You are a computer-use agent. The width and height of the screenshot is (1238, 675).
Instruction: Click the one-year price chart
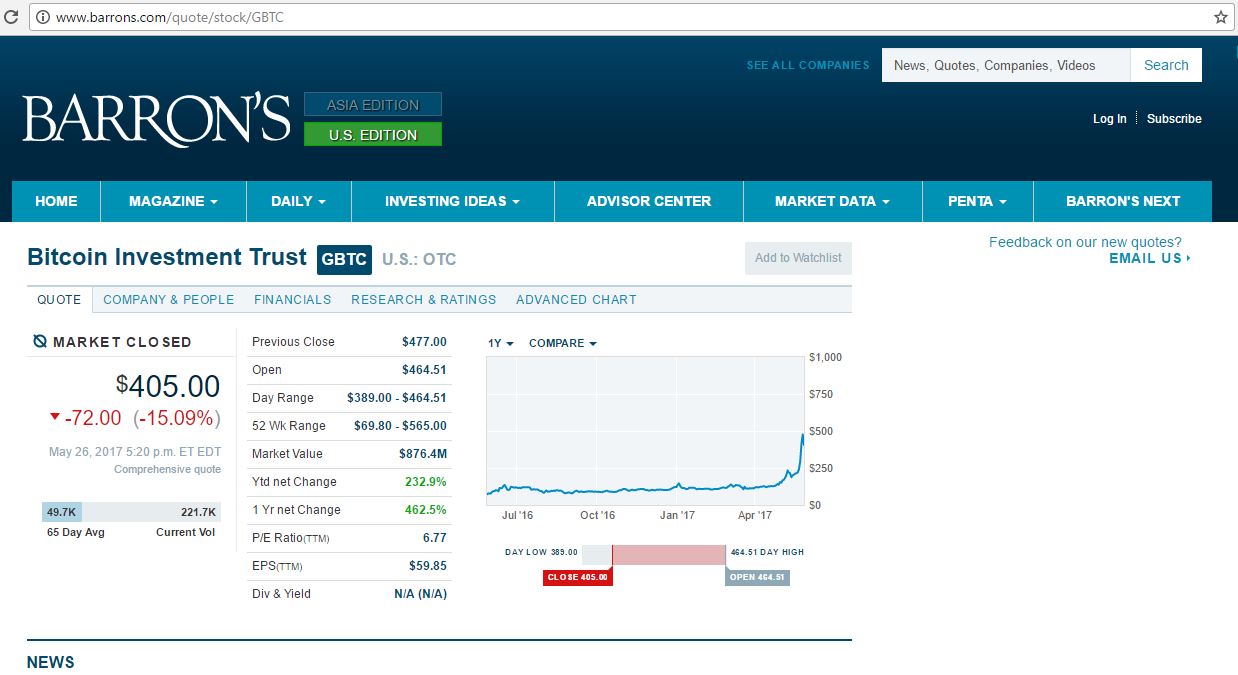[646, 431]
